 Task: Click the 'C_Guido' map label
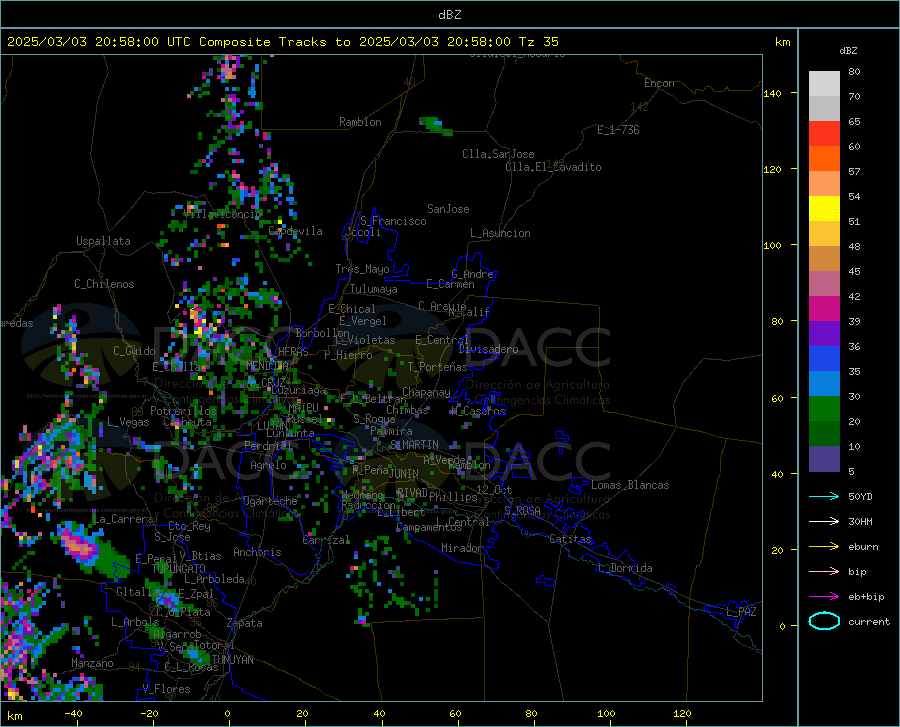coord(134,351)
